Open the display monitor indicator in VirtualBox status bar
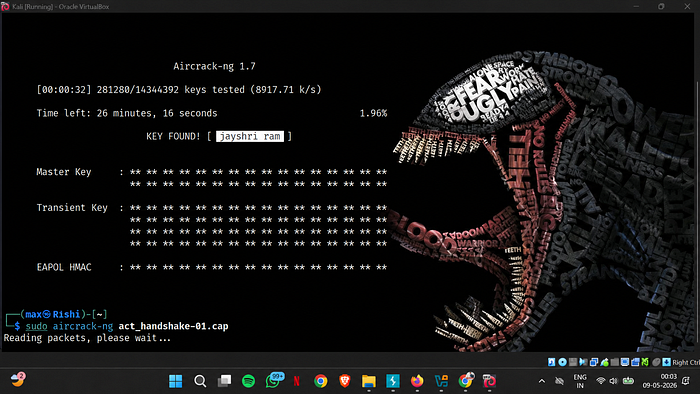This screenshot has width=700, height=394. click(625, 362)
